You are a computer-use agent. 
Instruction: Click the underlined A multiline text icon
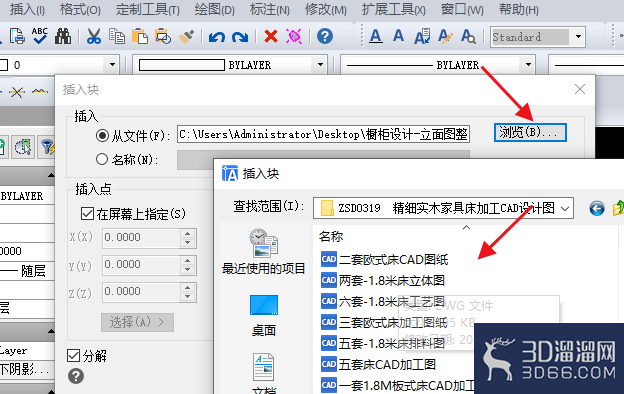coord(376,36)
